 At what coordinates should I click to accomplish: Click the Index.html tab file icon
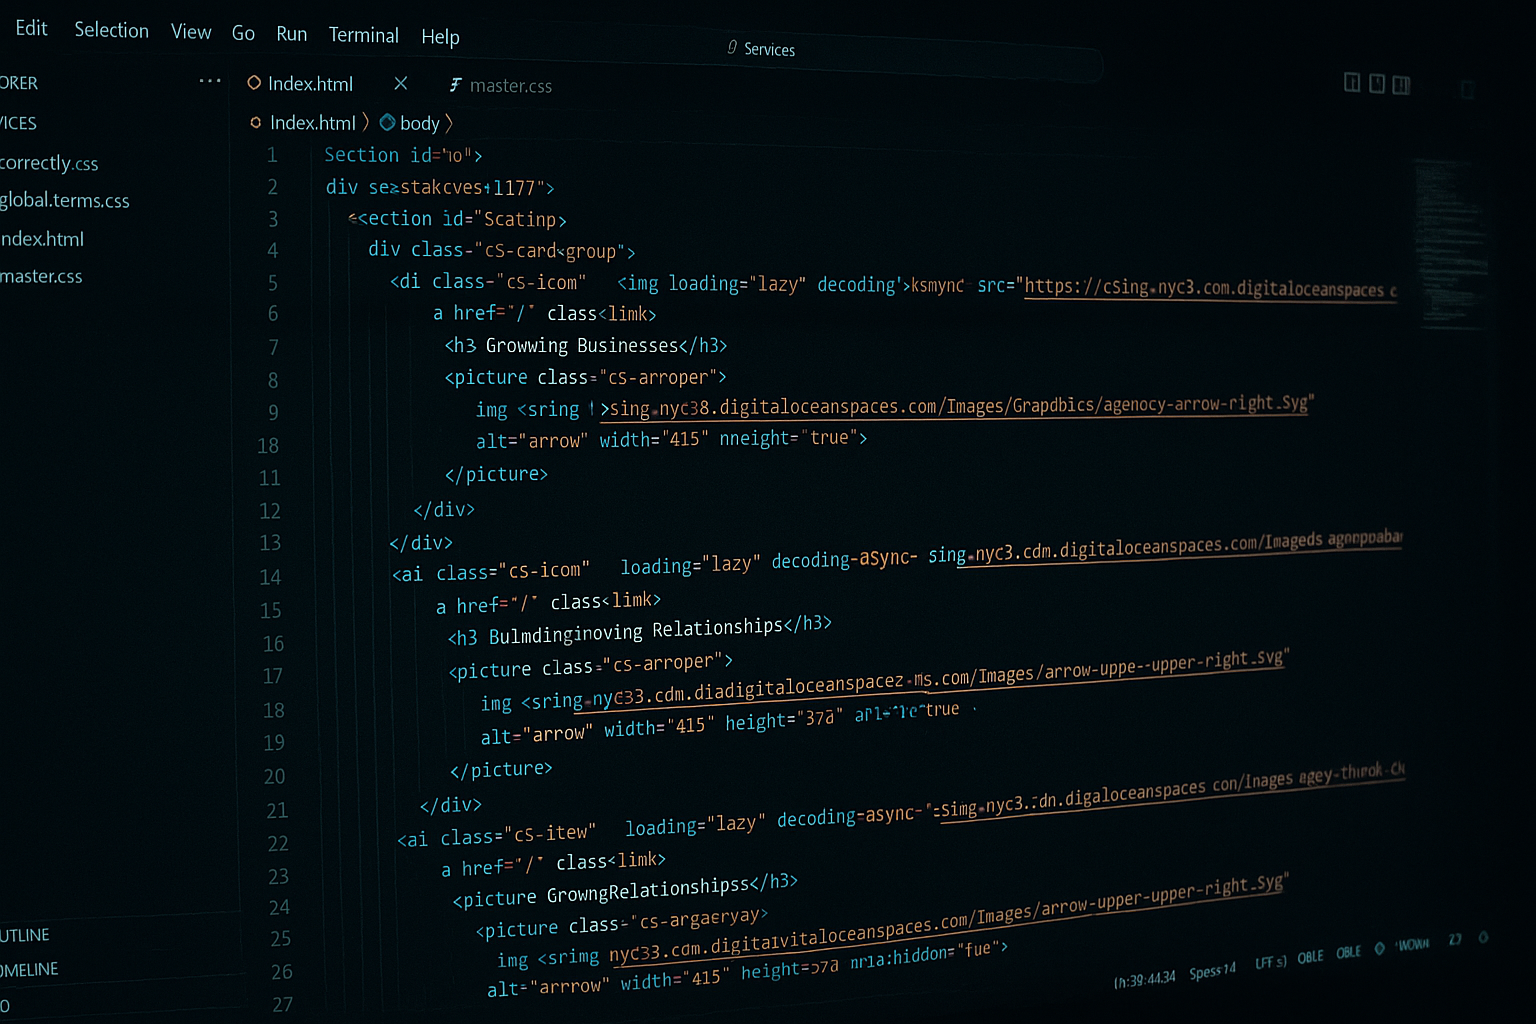(254, 83)
